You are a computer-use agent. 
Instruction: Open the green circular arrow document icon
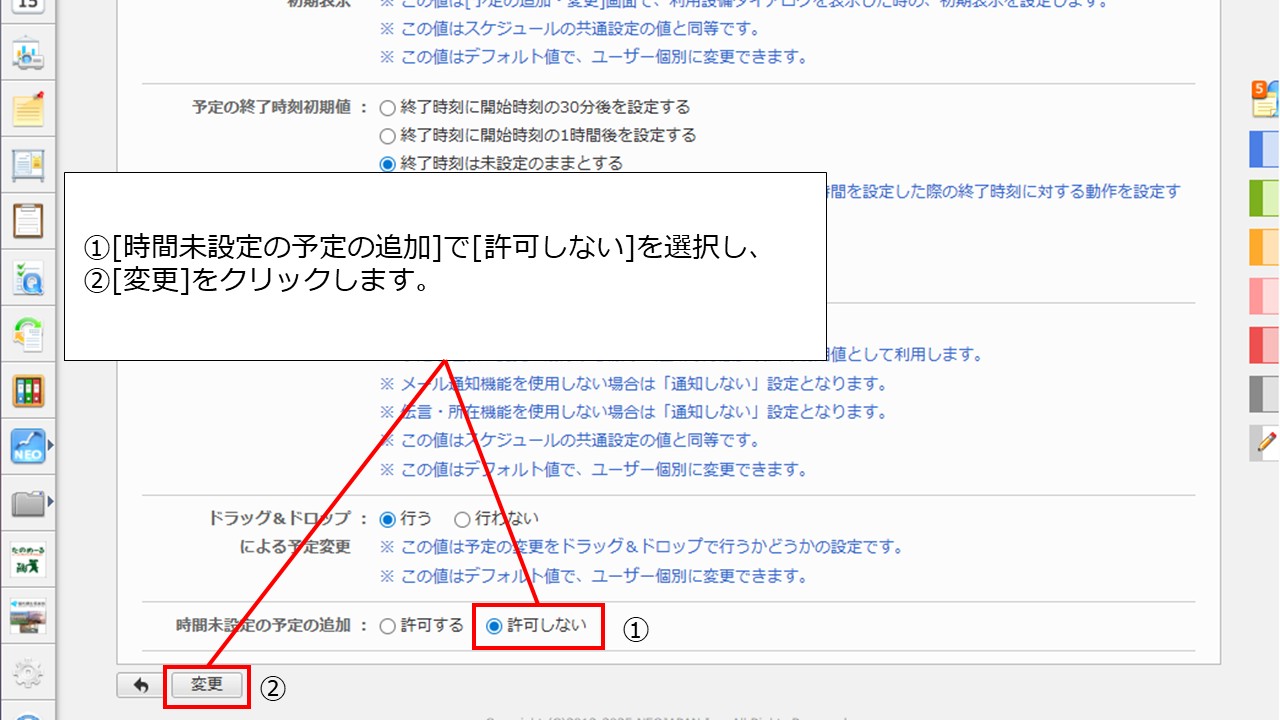pos(28,333)
